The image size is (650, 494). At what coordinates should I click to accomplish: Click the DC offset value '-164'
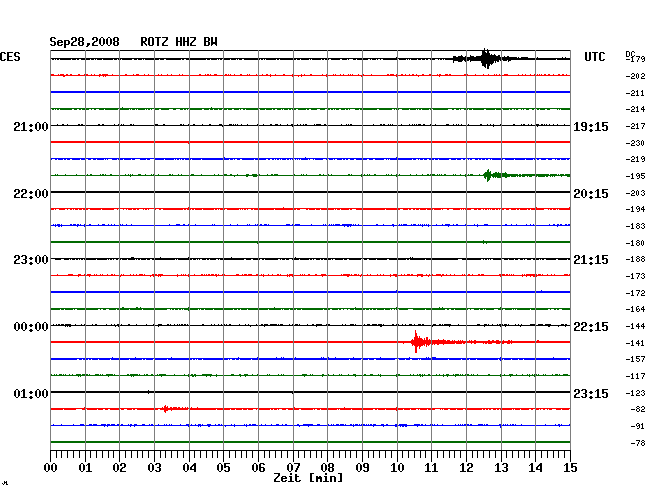[635, 309]
